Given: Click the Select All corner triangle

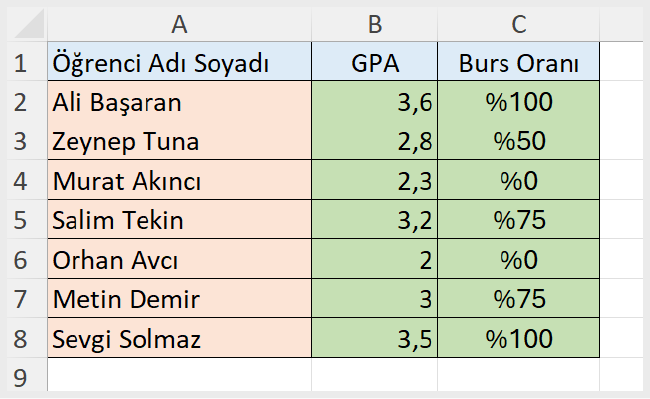Looking at the screenshot, I should tap(27, 24).
